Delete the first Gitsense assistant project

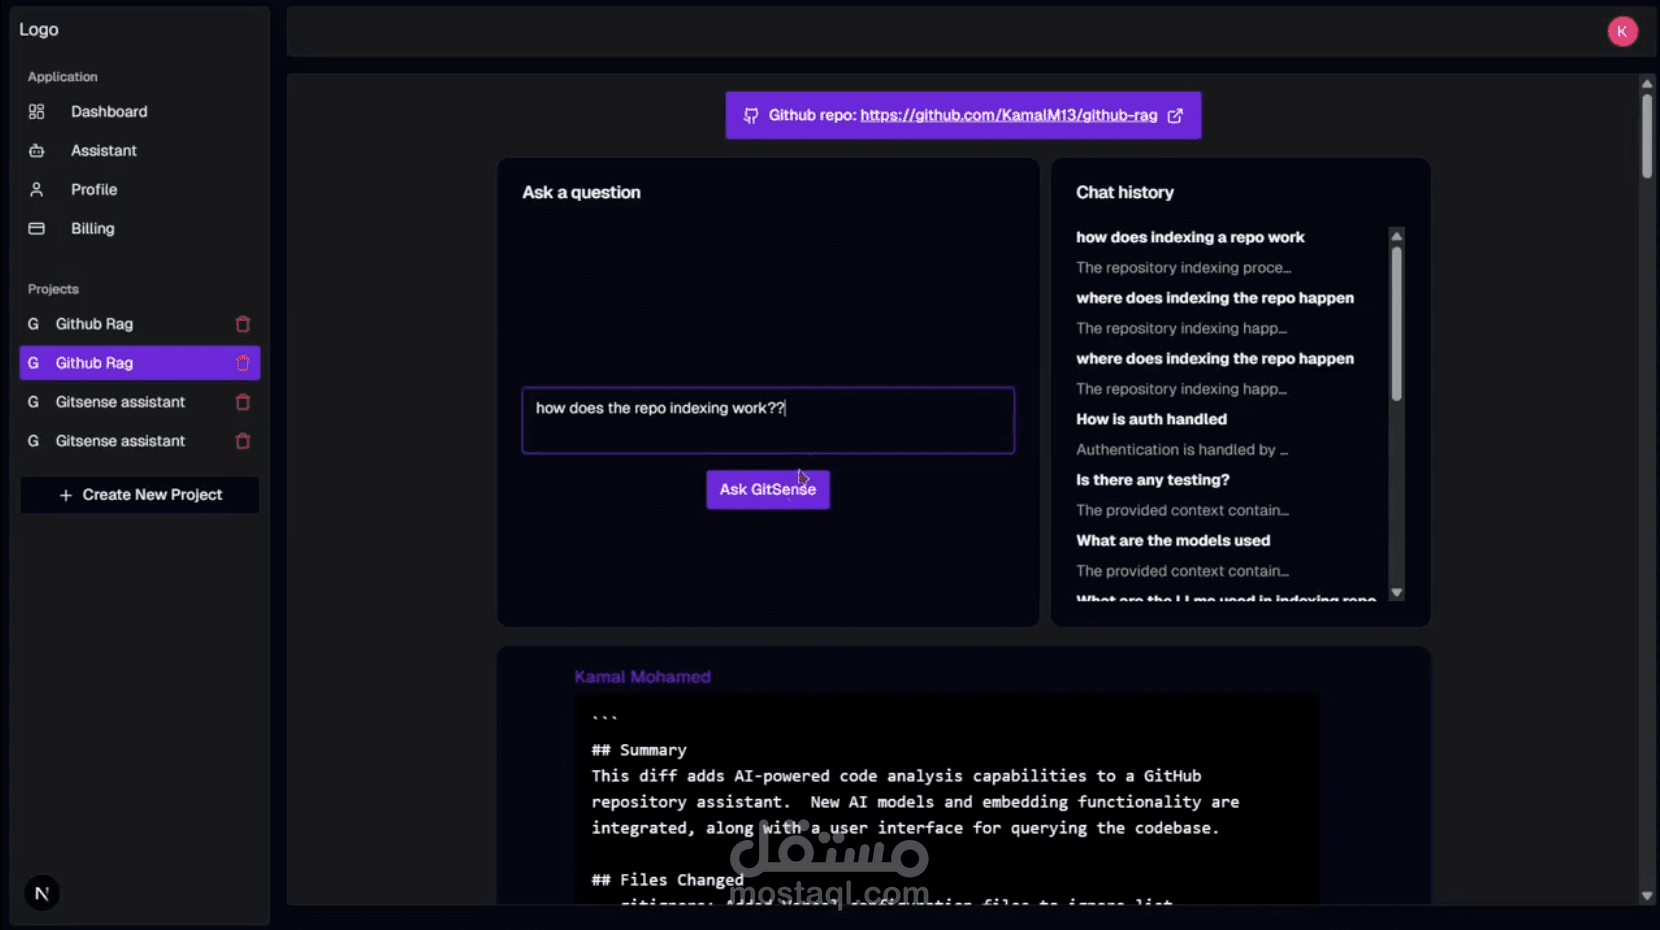click(242, 402)
